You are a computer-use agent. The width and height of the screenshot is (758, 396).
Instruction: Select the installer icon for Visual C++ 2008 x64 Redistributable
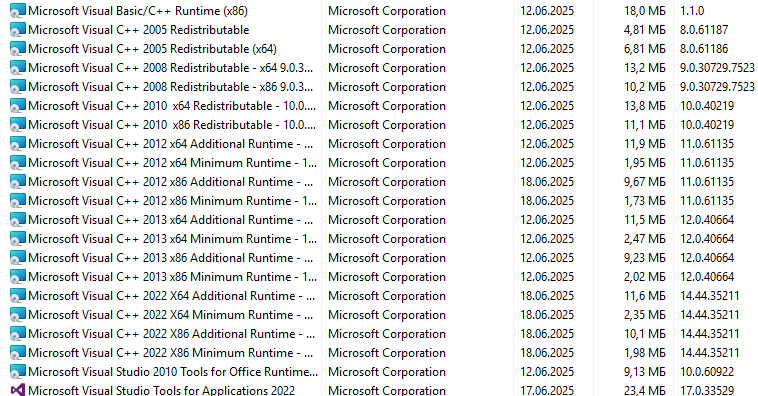tap(17, 68)
